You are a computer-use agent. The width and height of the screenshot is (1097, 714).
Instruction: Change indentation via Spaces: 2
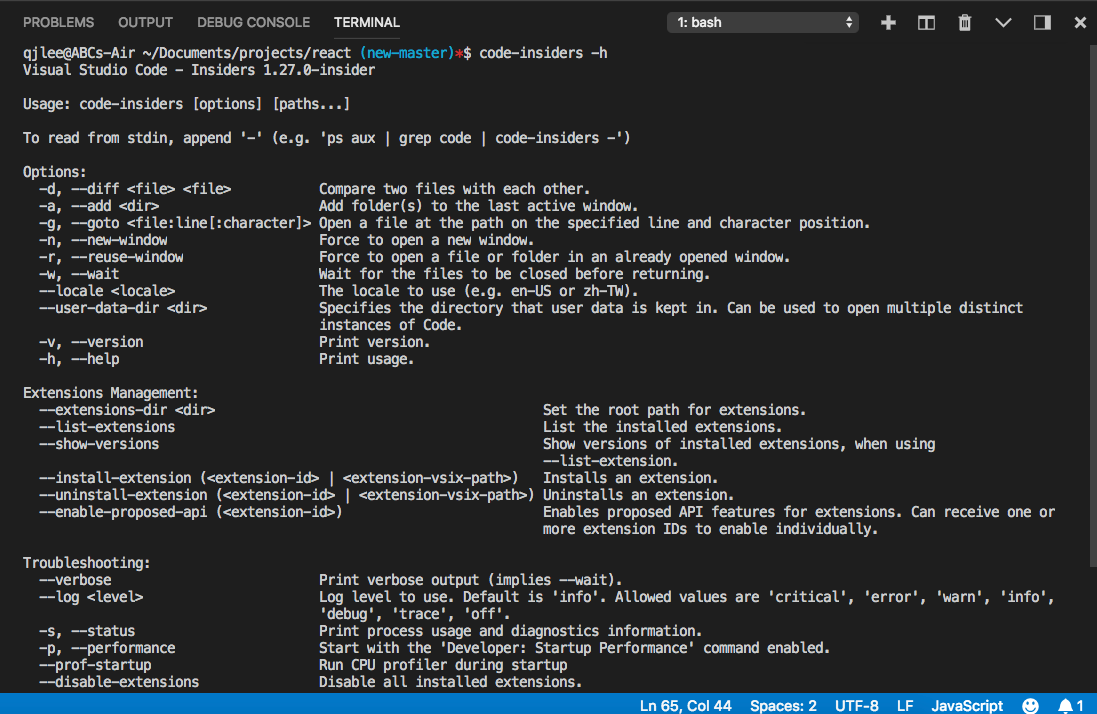pos(783,706)
